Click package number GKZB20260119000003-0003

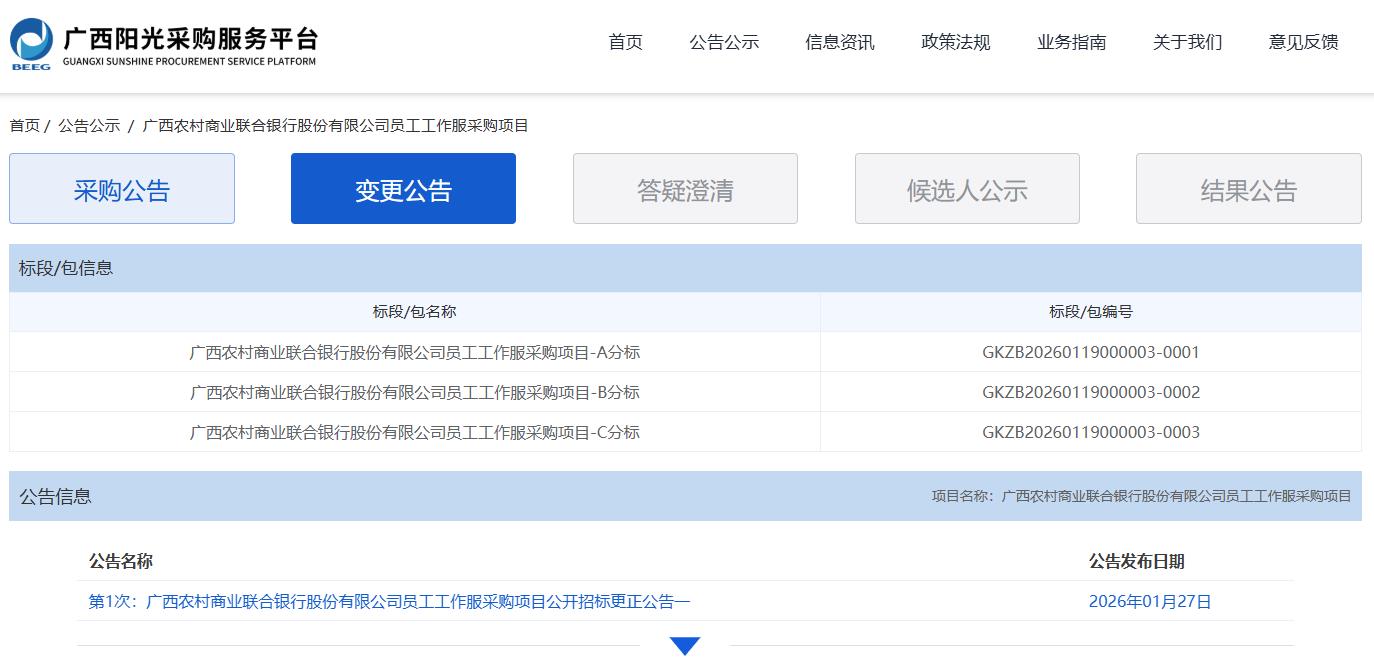1091,432
